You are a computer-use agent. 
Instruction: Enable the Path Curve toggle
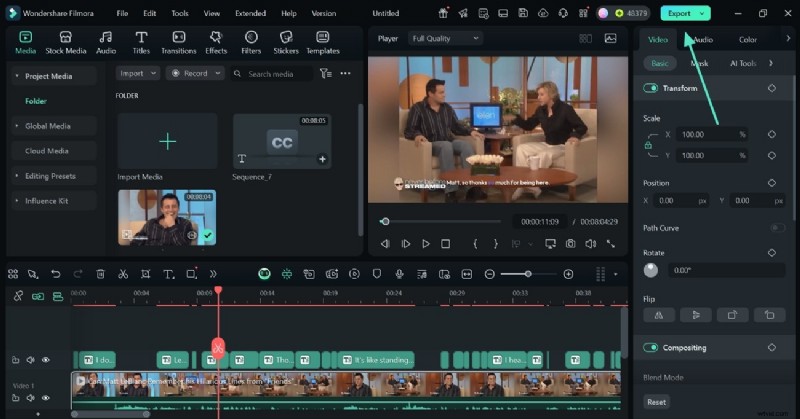click(x=776, y=227)
